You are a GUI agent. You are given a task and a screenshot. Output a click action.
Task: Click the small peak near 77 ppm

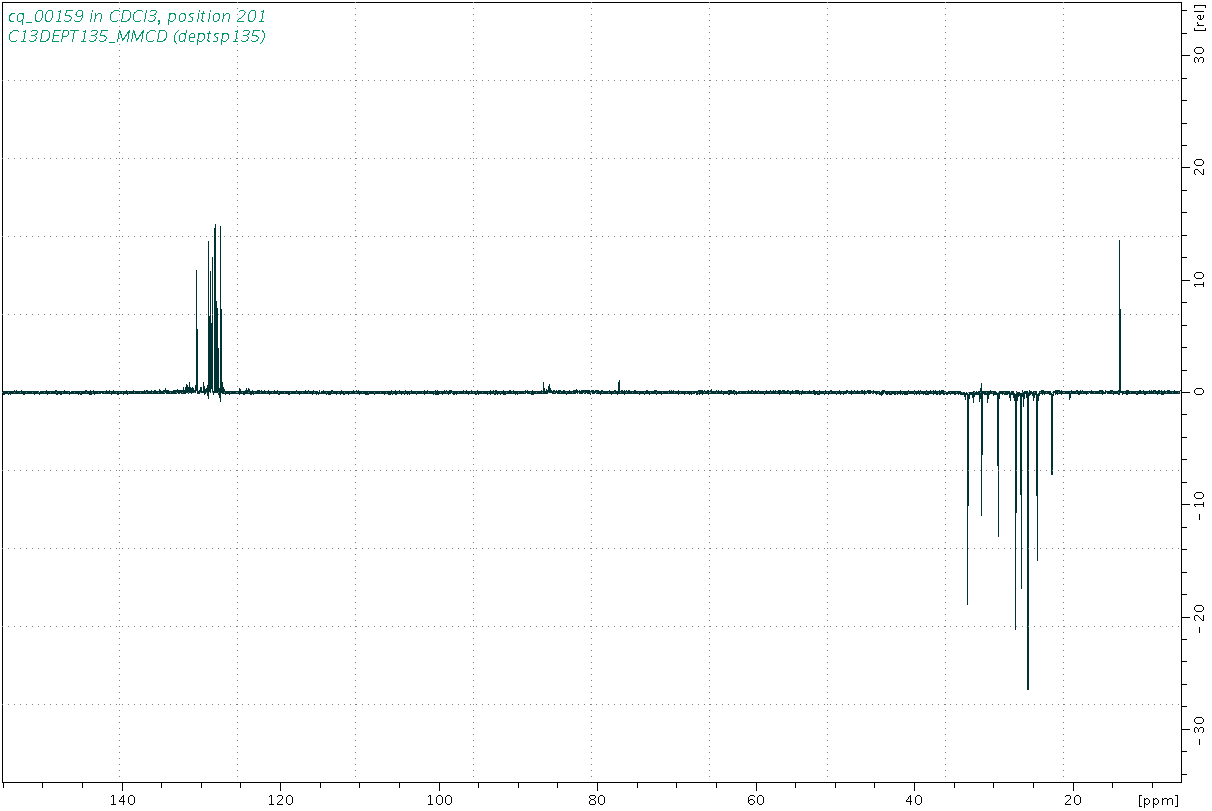[x=619, y=383]
